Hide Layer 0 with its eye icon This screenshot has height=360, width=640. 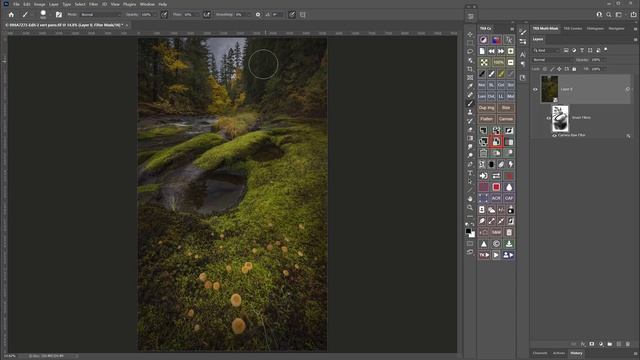coord(535,89)
